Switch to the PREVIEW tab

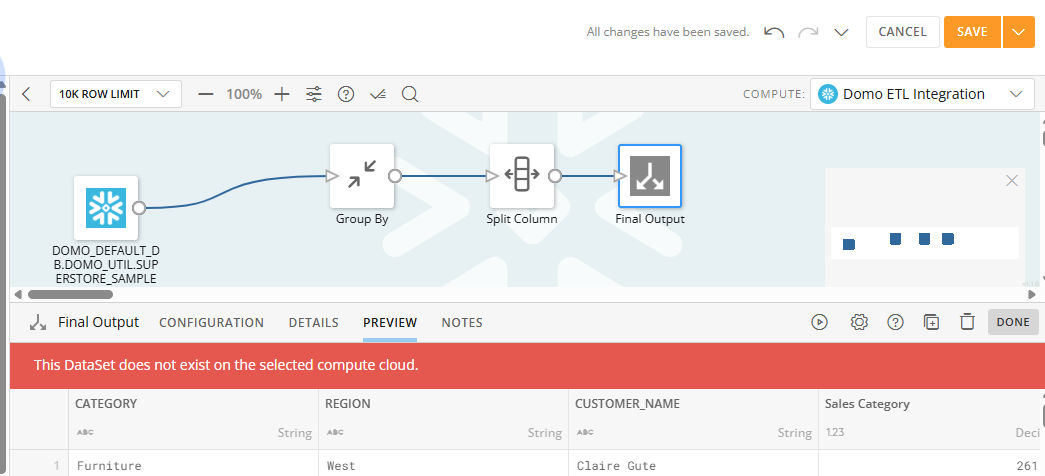click(390, 323)
